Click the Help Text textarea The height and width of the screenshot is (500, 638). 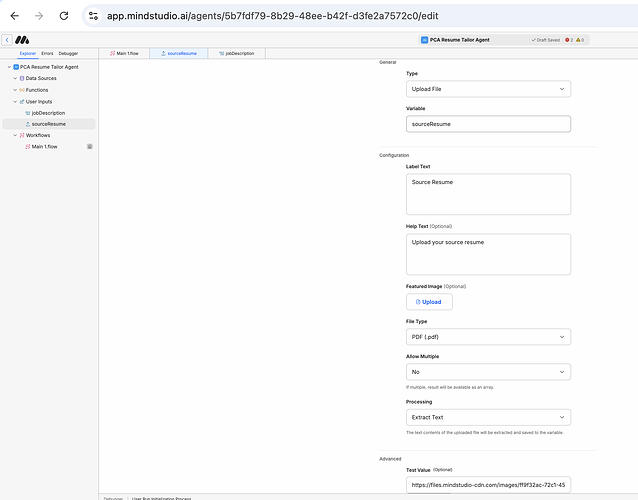click(488, 254)
